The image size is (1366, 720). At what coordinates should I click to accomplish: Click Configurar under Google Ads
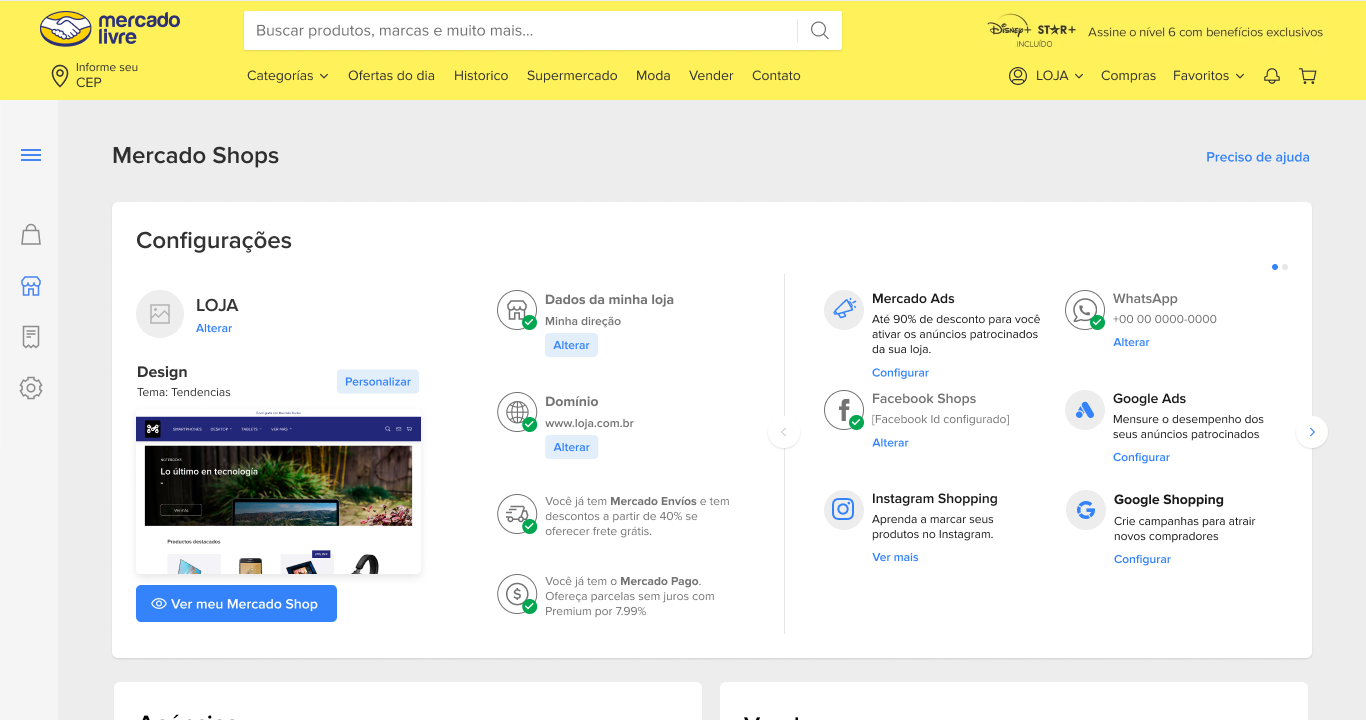pos(1141,457)
